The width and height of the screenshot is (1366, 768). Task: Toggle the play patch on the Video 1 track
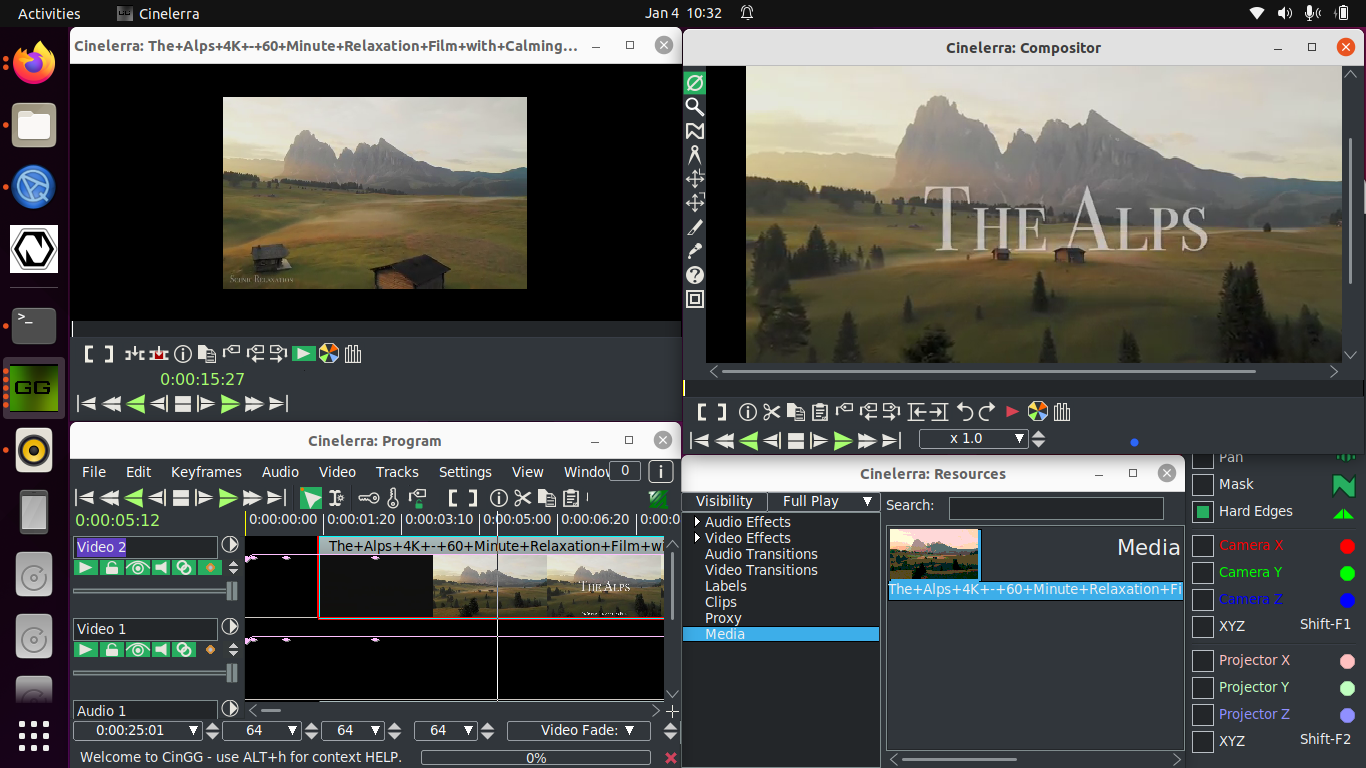point(87,650)
